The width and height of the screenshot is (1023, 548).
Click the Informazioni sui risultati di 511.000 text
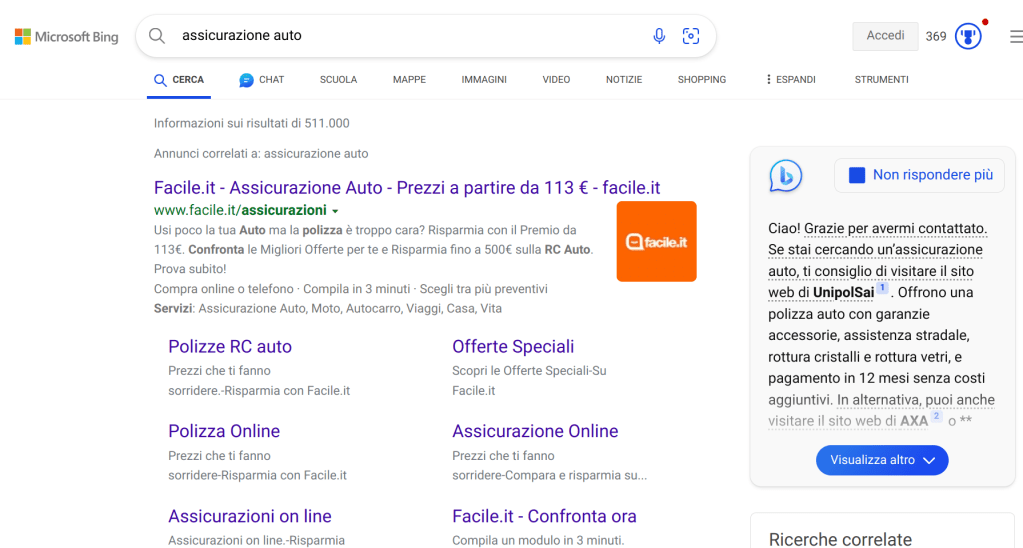pos(252,123)
